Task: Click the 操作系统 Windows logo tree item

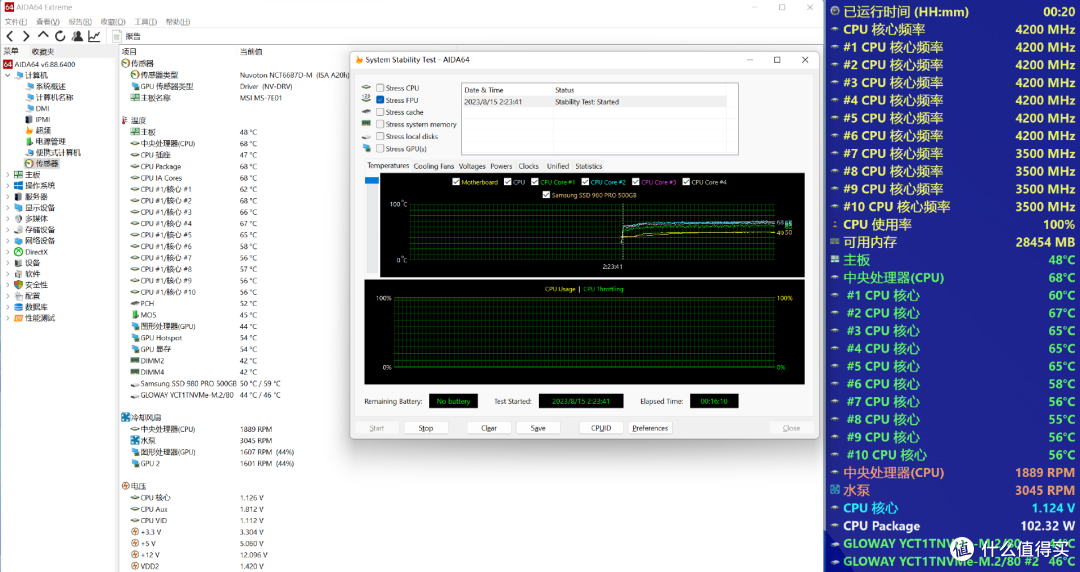Action: pos(39,185)
